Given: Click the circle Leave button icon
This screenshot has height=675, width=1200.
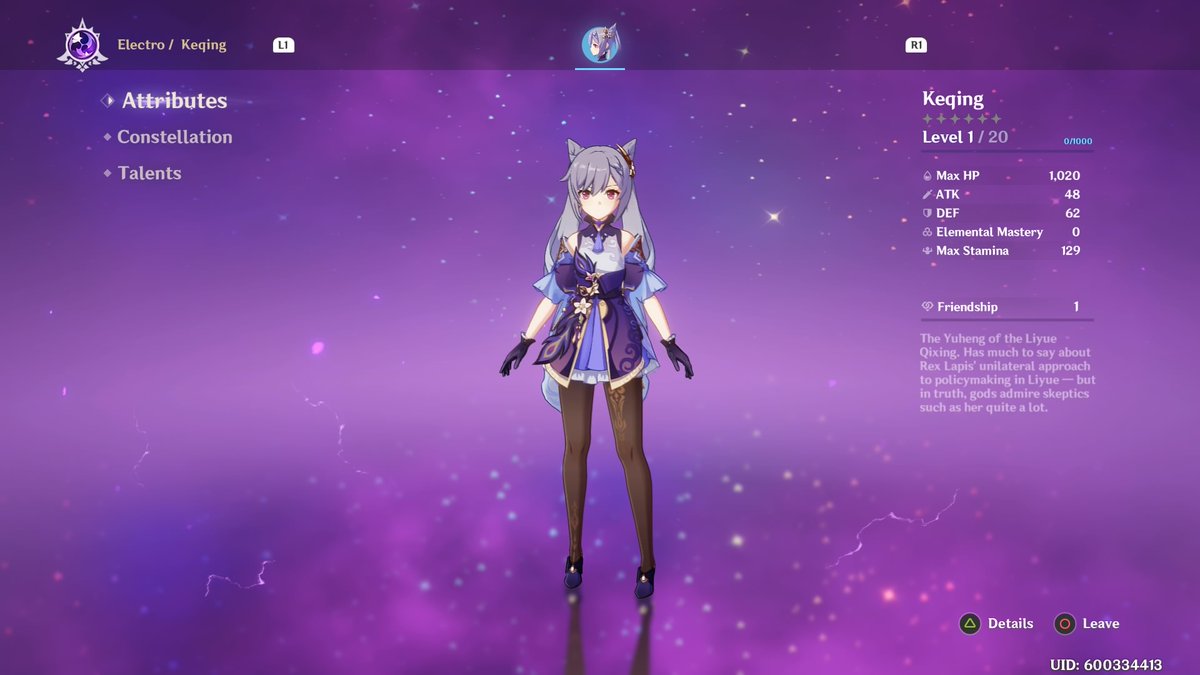Looking at the screenshot, I should 1065,624.
